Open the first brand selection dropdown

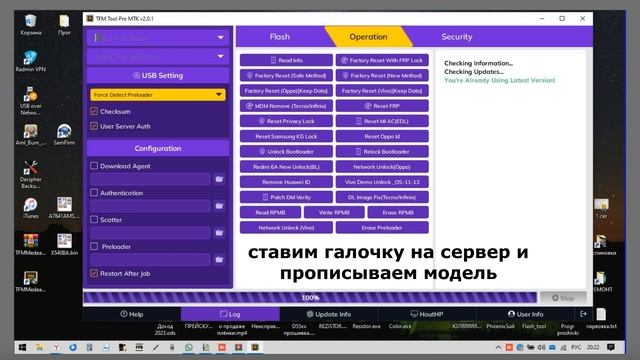click(x=158, y=38)
